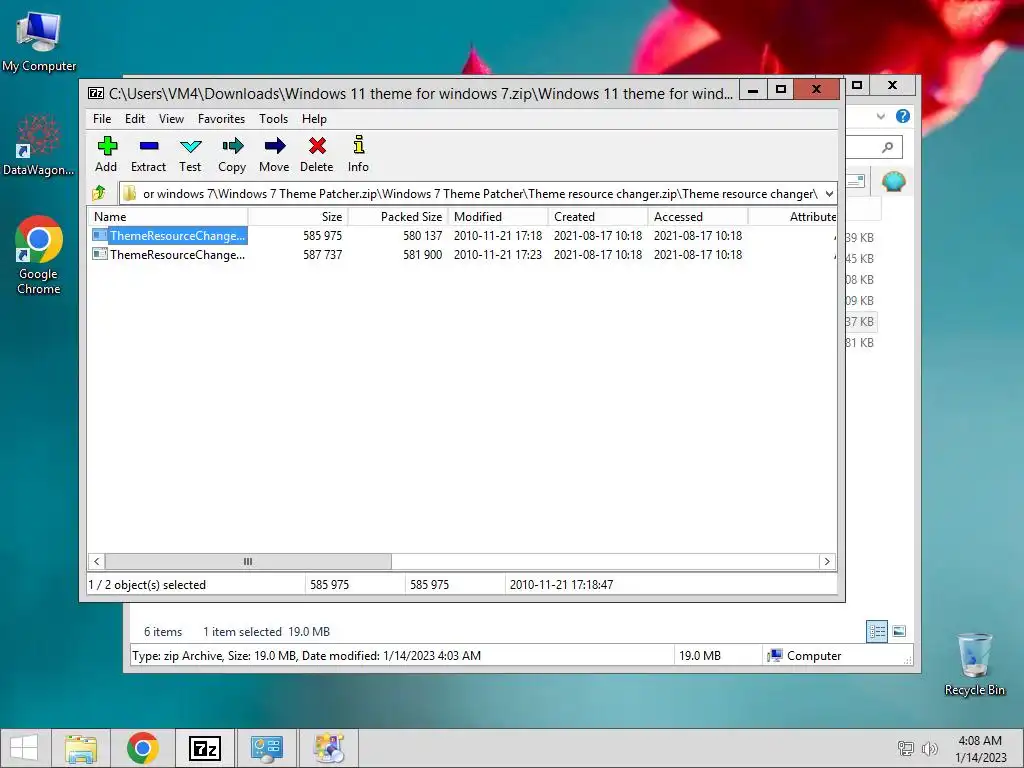Click the horizontal scrollbar thumb

click(248, 562)
